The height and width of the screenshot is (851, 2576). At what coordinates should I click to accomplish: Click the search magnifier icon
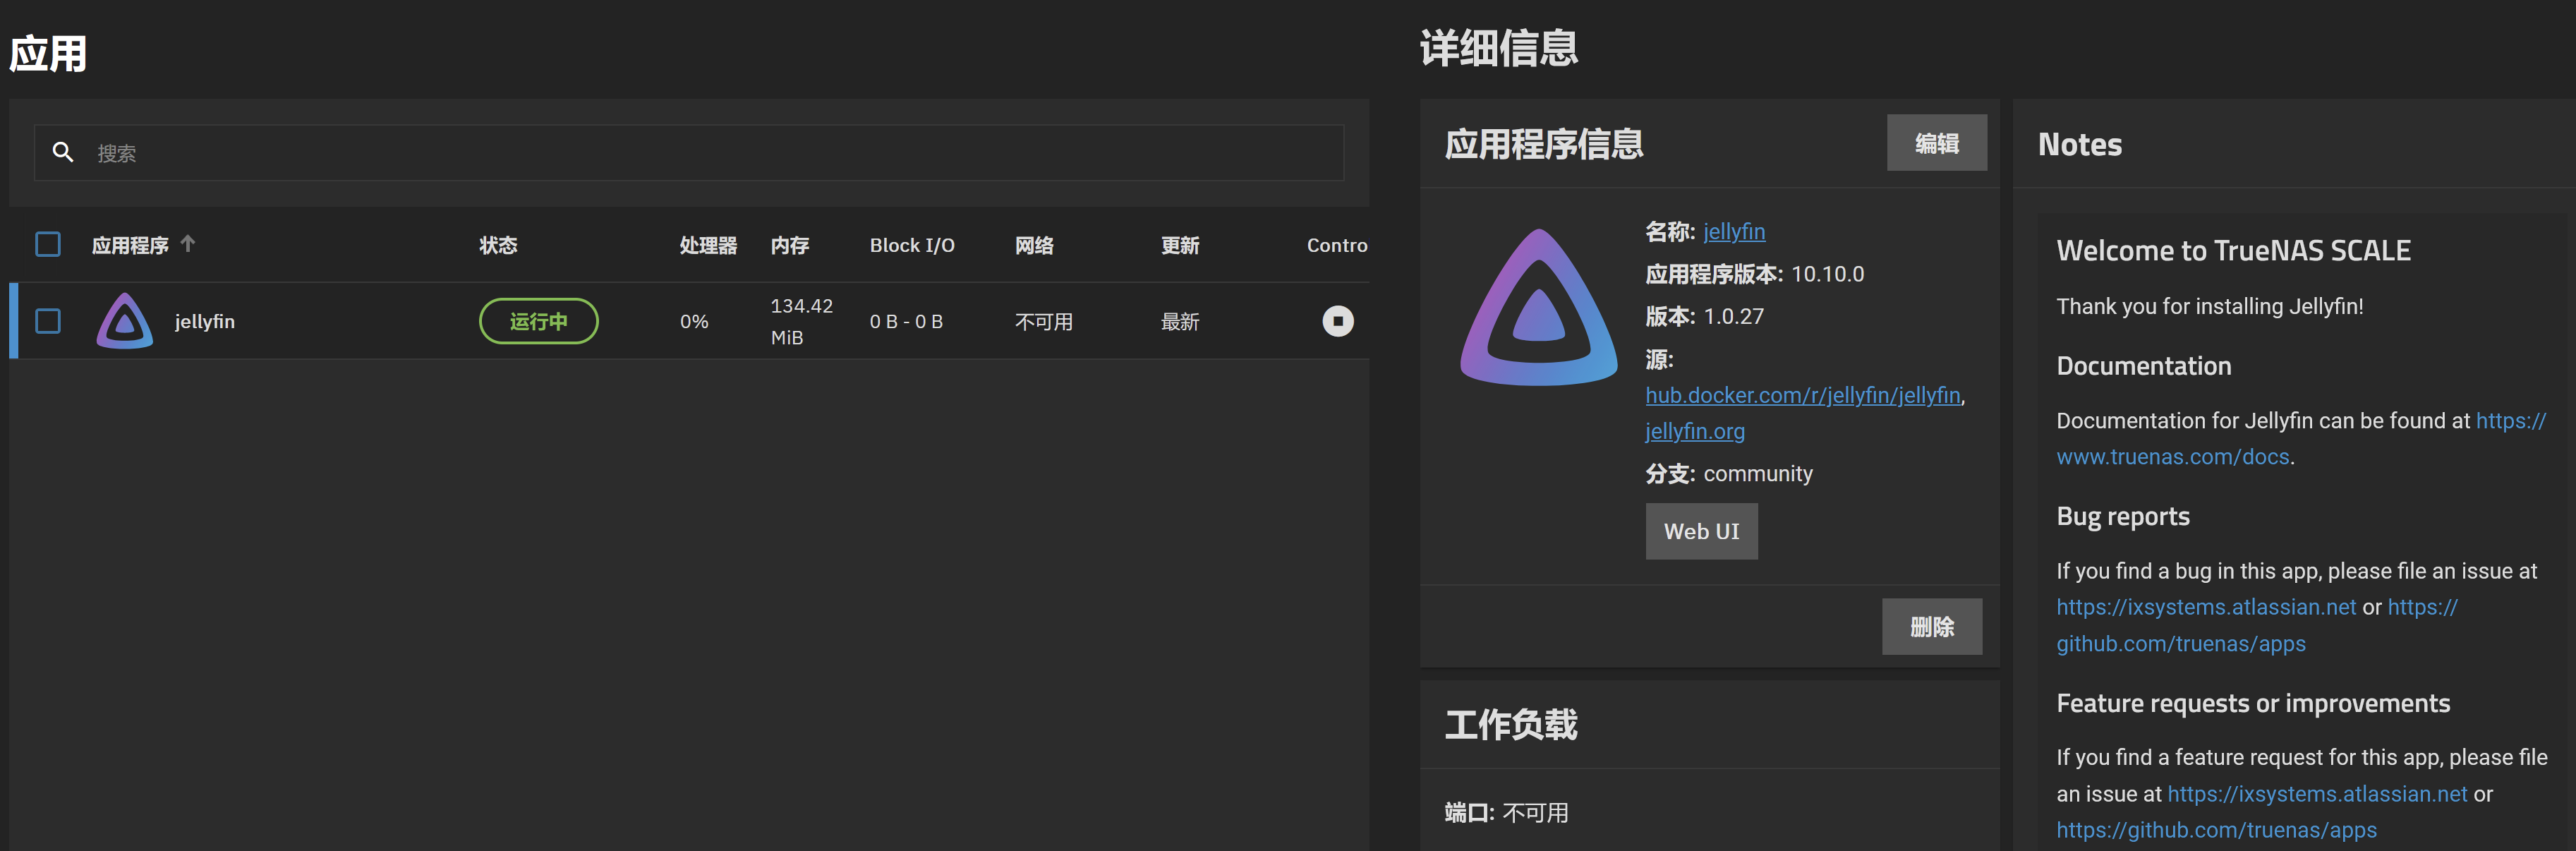[63, 152]
